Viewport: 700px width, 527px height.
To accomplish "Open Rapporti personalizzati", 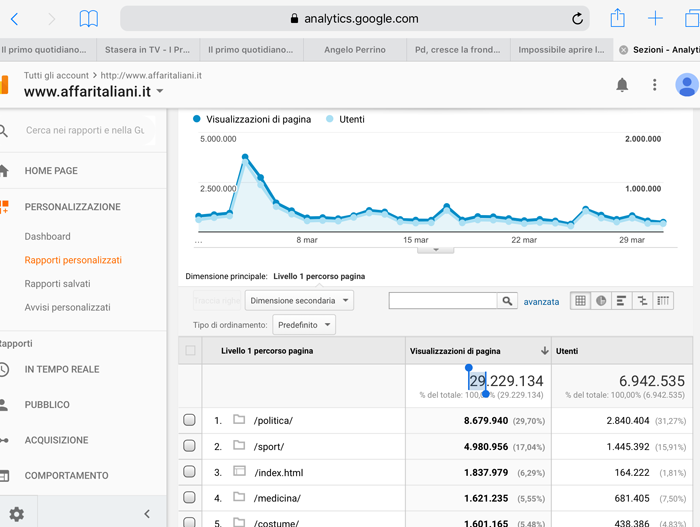I will coord(73,260).
